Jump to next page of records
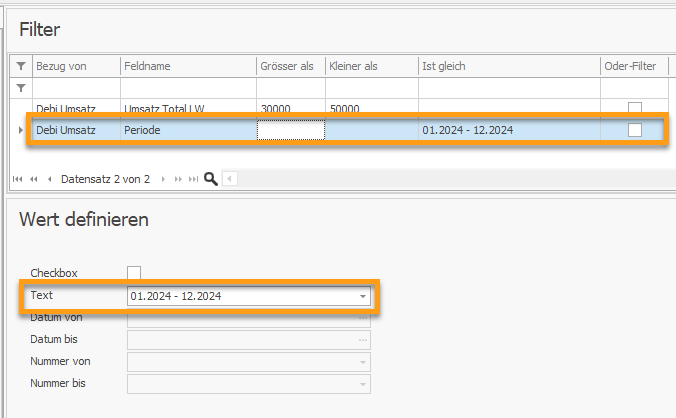The width and height of the screenshot is (676, 418). tap(178, 179)
